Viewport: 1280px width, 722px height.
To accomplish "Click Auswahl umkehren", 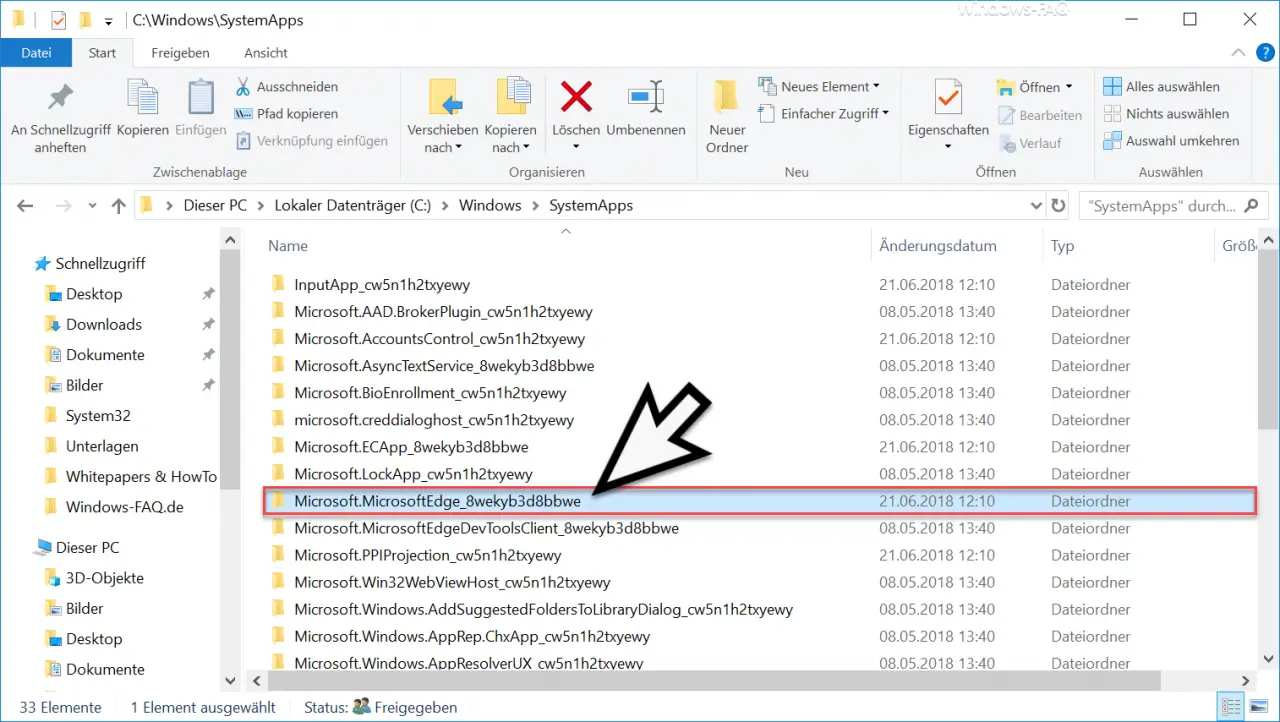I will pyautogui.click(x=1171, y=141).
